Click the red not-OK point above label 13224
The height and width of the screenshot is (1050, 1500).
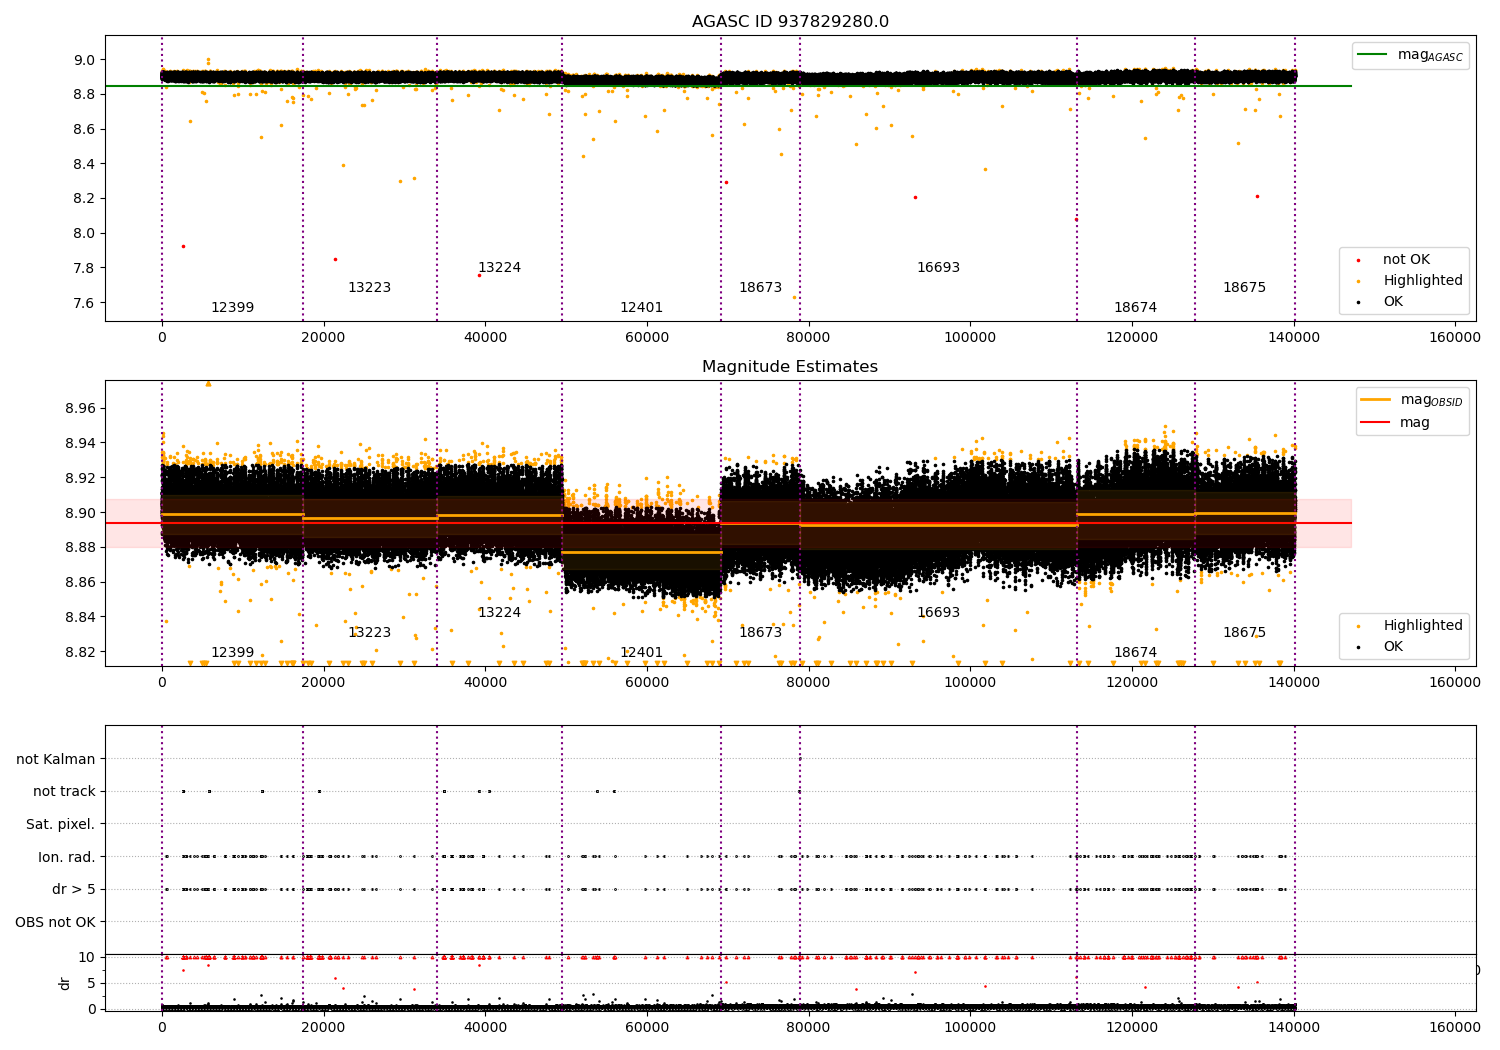[480, 275]
